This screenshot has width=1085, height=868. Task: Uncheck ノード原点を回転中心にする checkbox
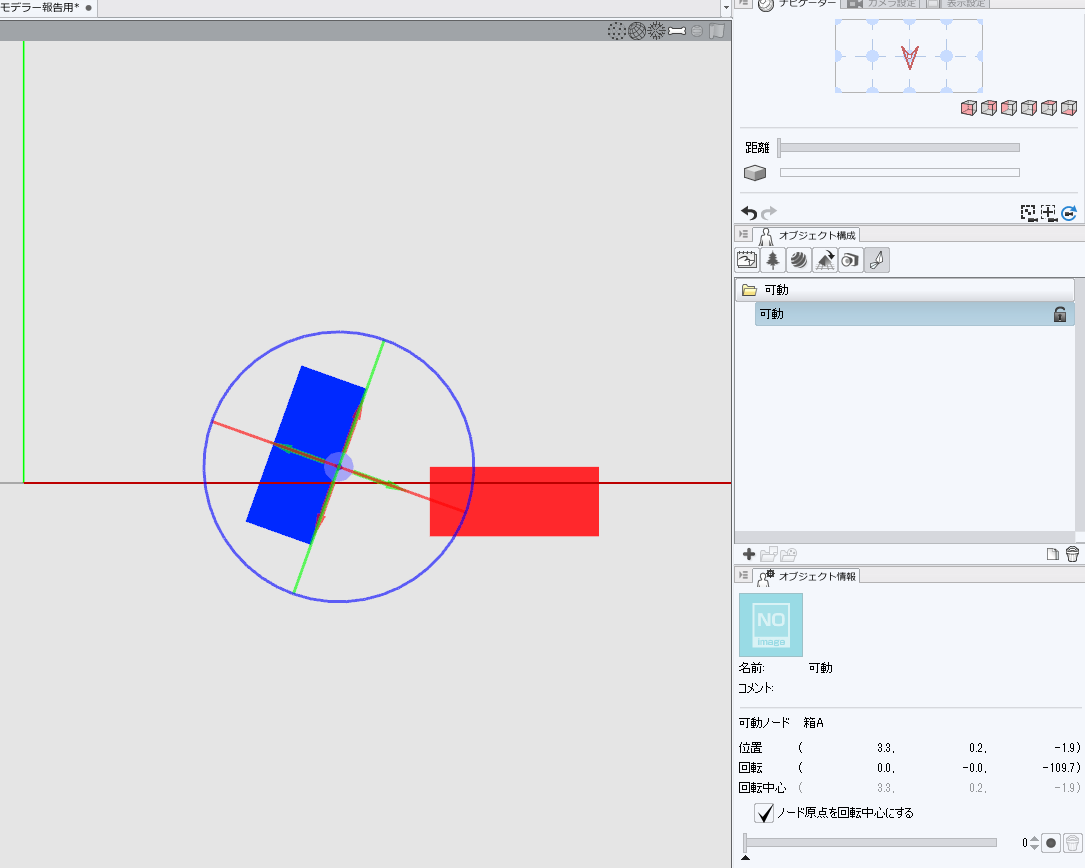point(764,813)
